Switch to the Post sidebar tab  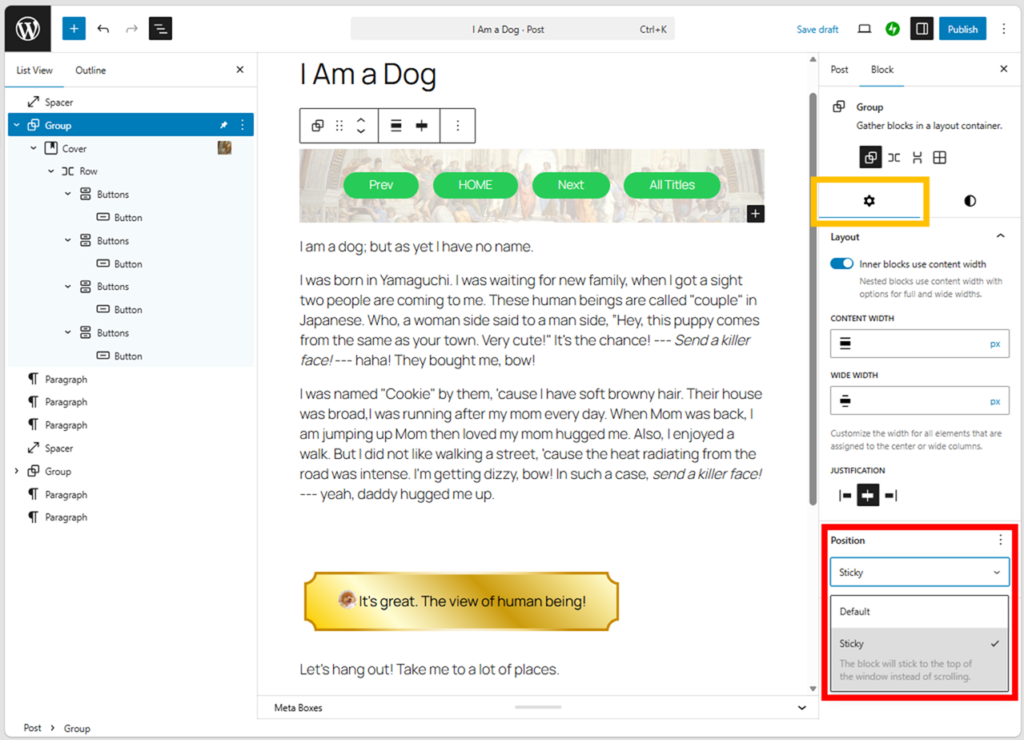tap(839, 70)
